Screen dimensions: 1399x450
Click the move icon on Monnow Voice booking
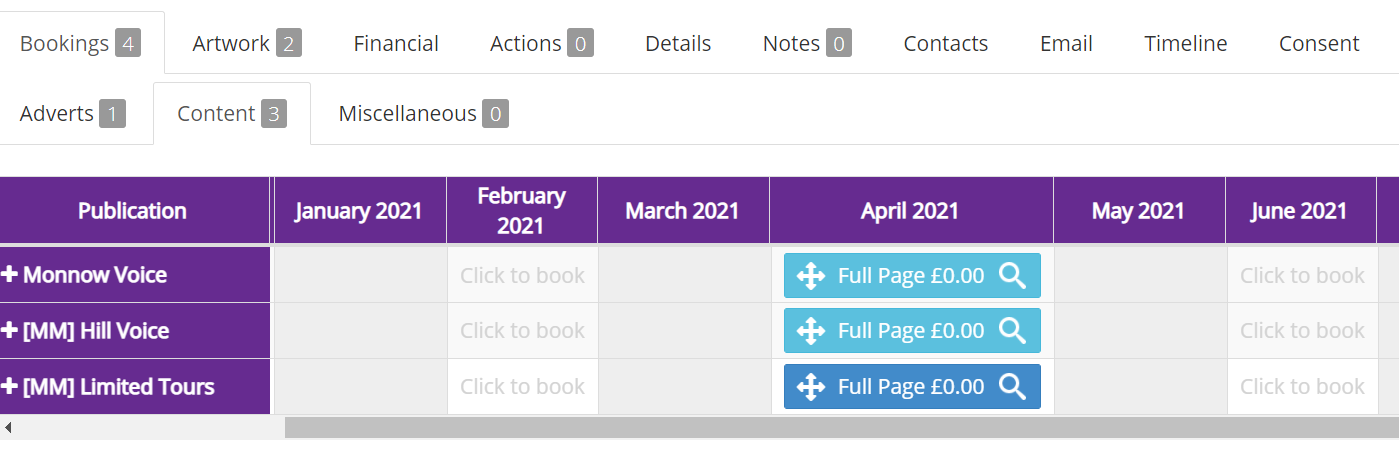pyautogui.click(x=811, y=276)
